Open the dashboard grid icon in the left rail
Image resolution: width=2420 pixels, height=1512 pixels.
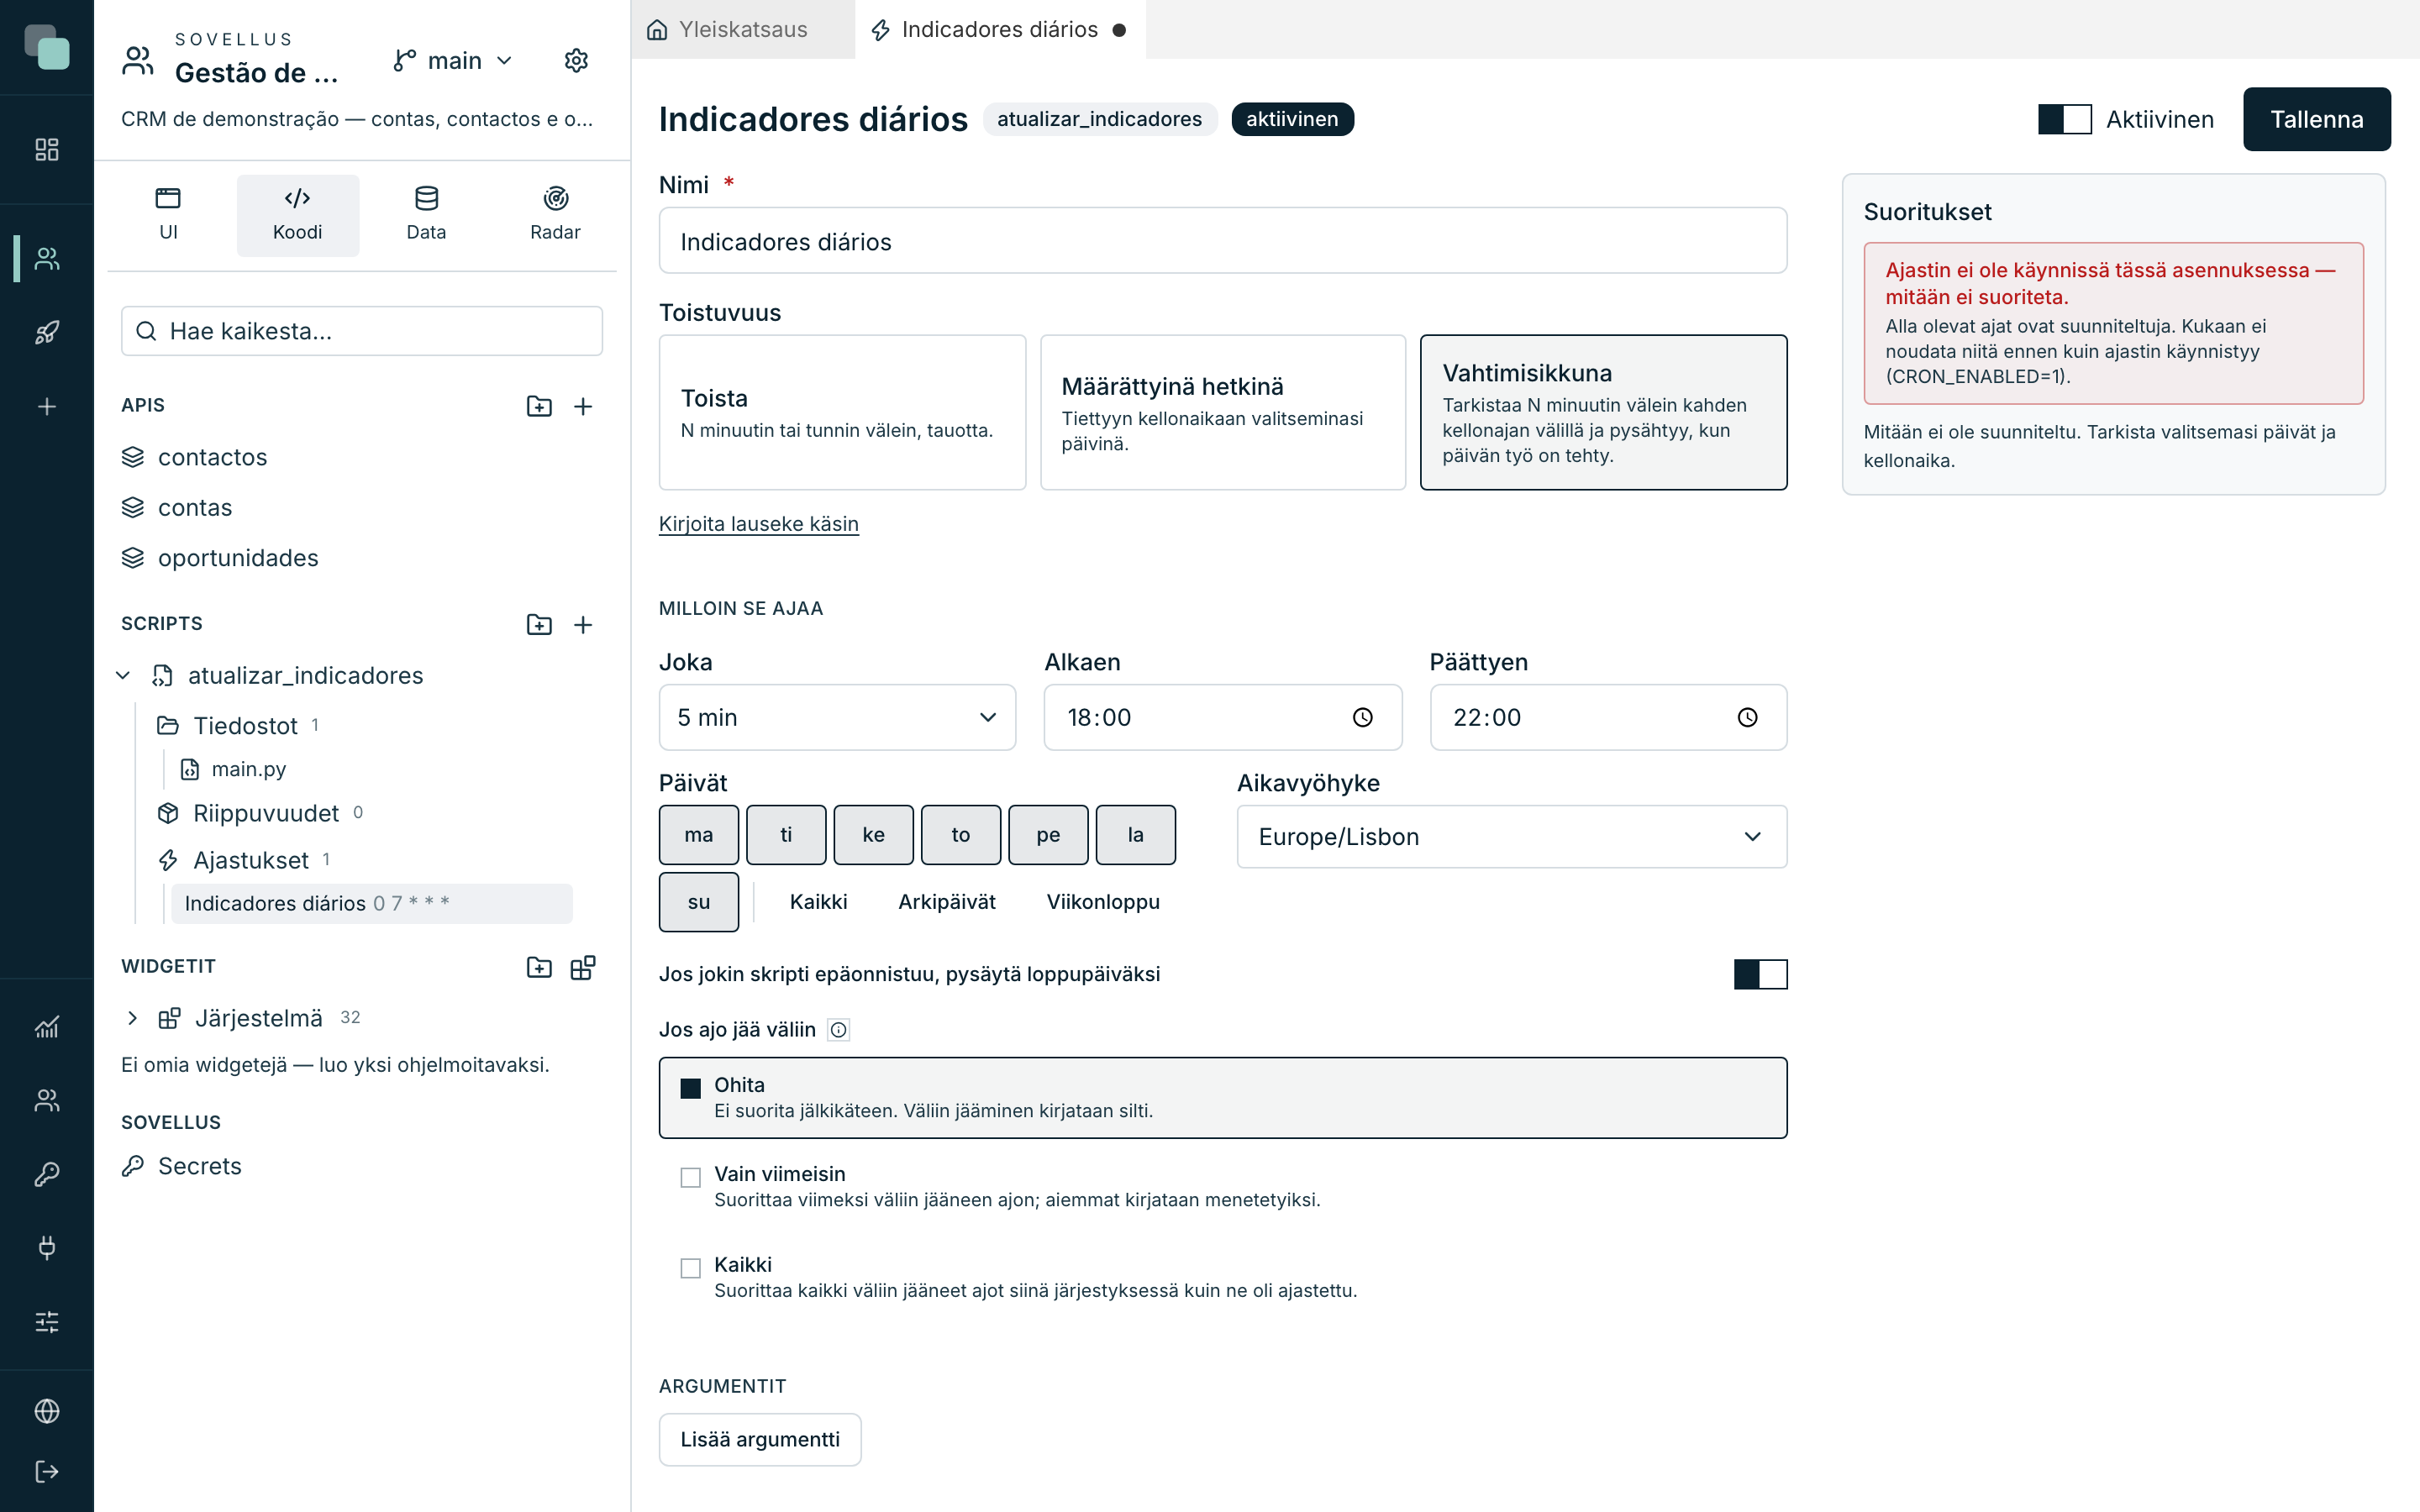[47, 149]
